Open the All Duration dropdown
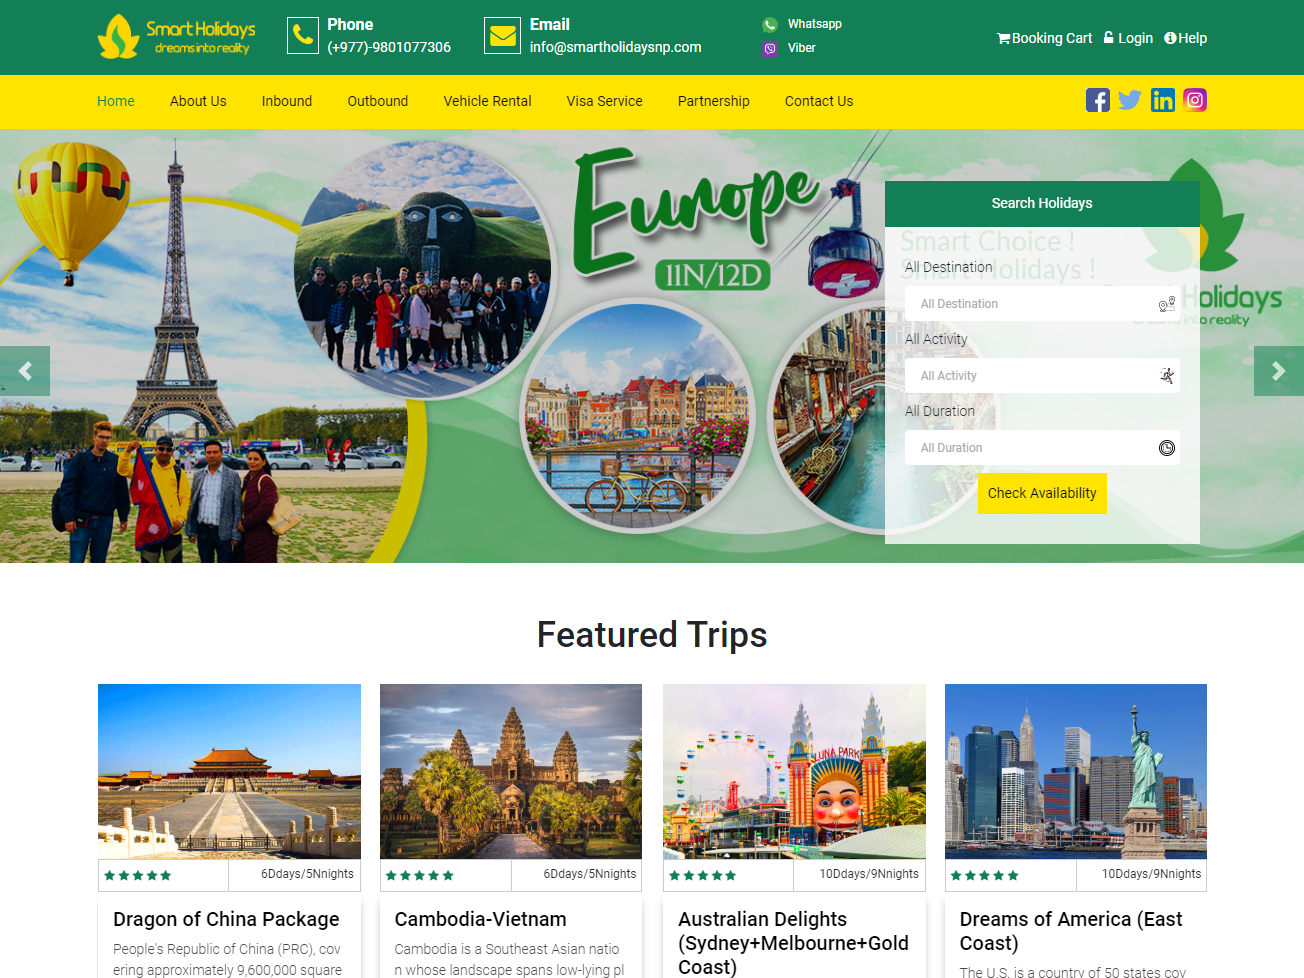The image size is (1304, 978). point(1042,448)
